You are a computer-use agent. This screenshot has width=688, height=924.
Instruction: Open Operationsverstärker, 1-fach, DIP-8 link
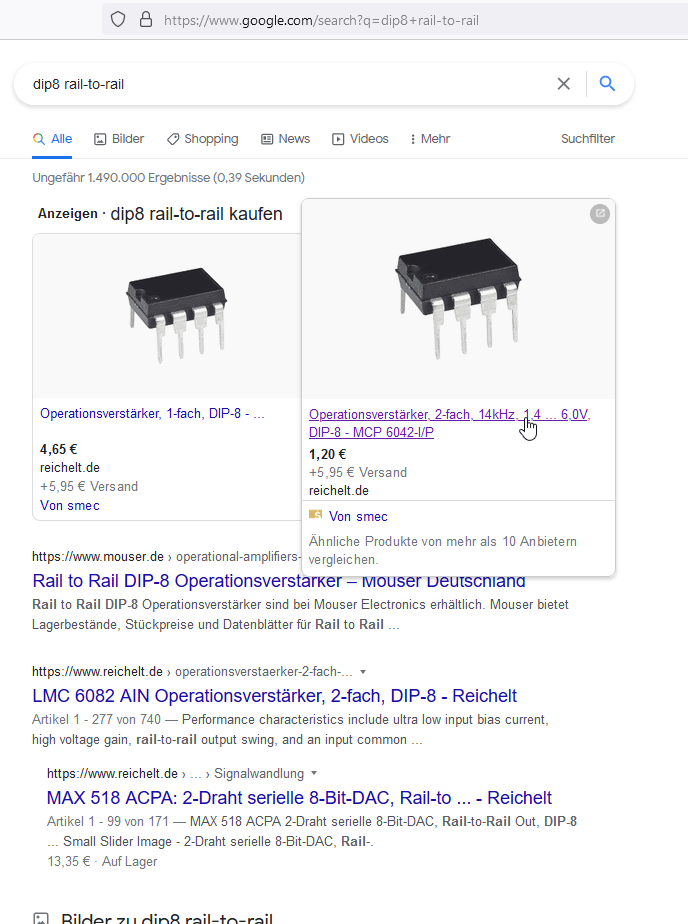click(x=152, y=414)
